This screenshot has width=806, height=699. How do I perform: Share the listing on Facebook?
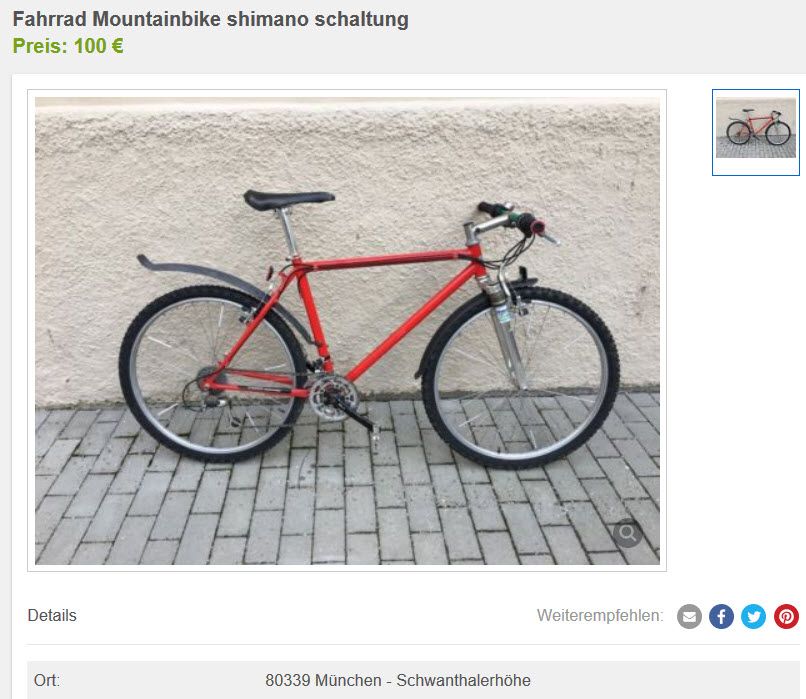click(x=721, y=616)
